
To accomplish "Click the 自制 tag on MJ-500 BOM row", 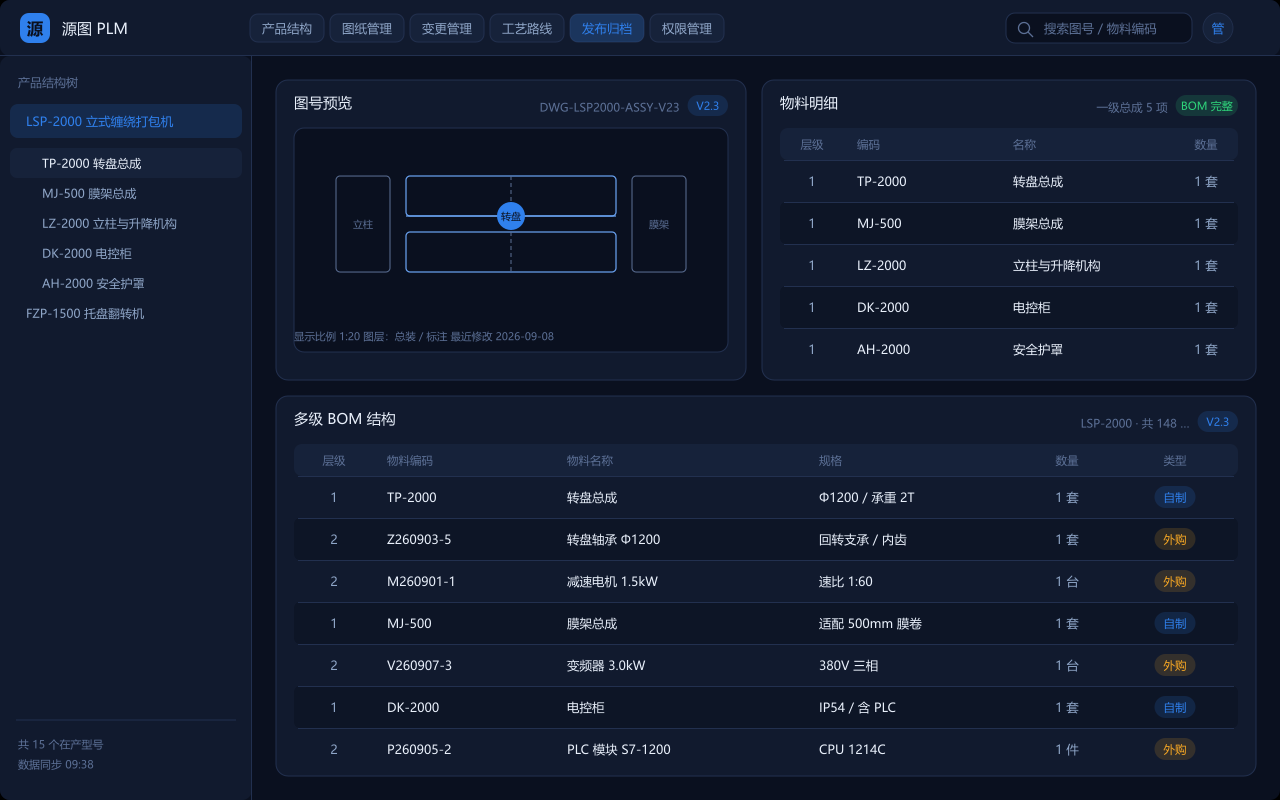I will click(1175, 623).
